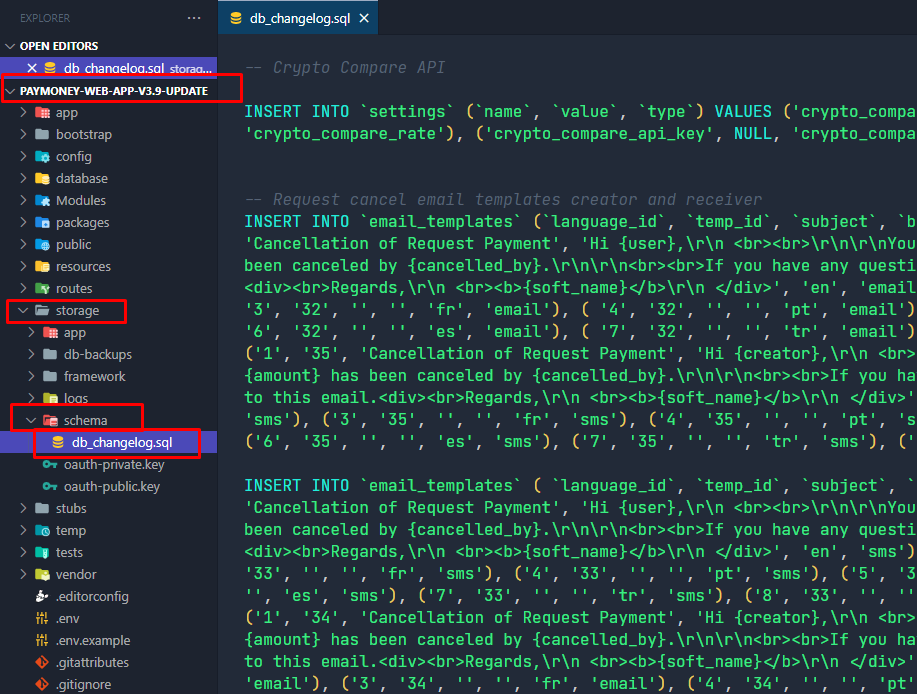This screenshot has height=694, width=917.
Task: Switch to the db_changelog.sql tab
Action: pyautogui.click(x=298, y=18)
